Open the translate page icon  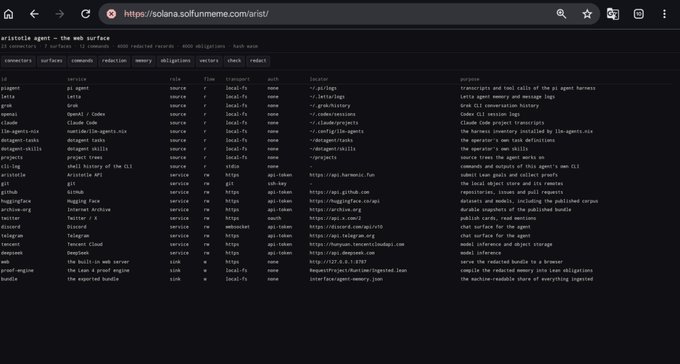tap(613, 14)
